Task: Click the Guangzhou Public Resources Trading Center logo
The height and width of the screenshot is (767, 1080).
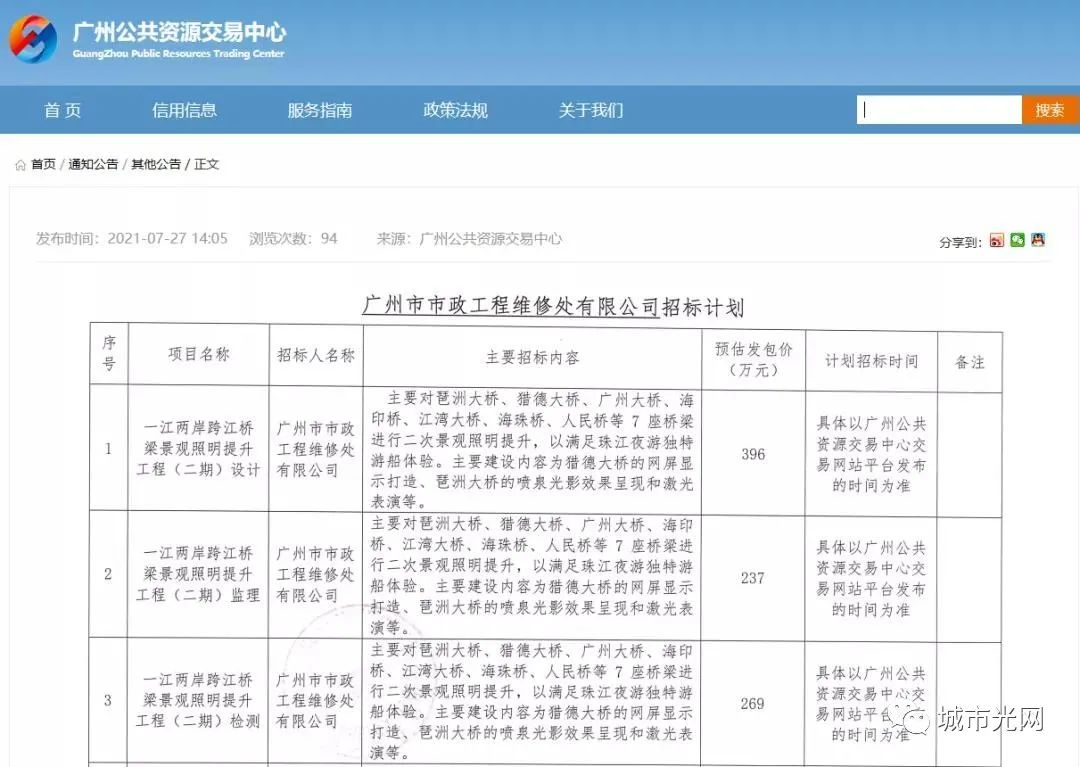Action: click(33, 40)
